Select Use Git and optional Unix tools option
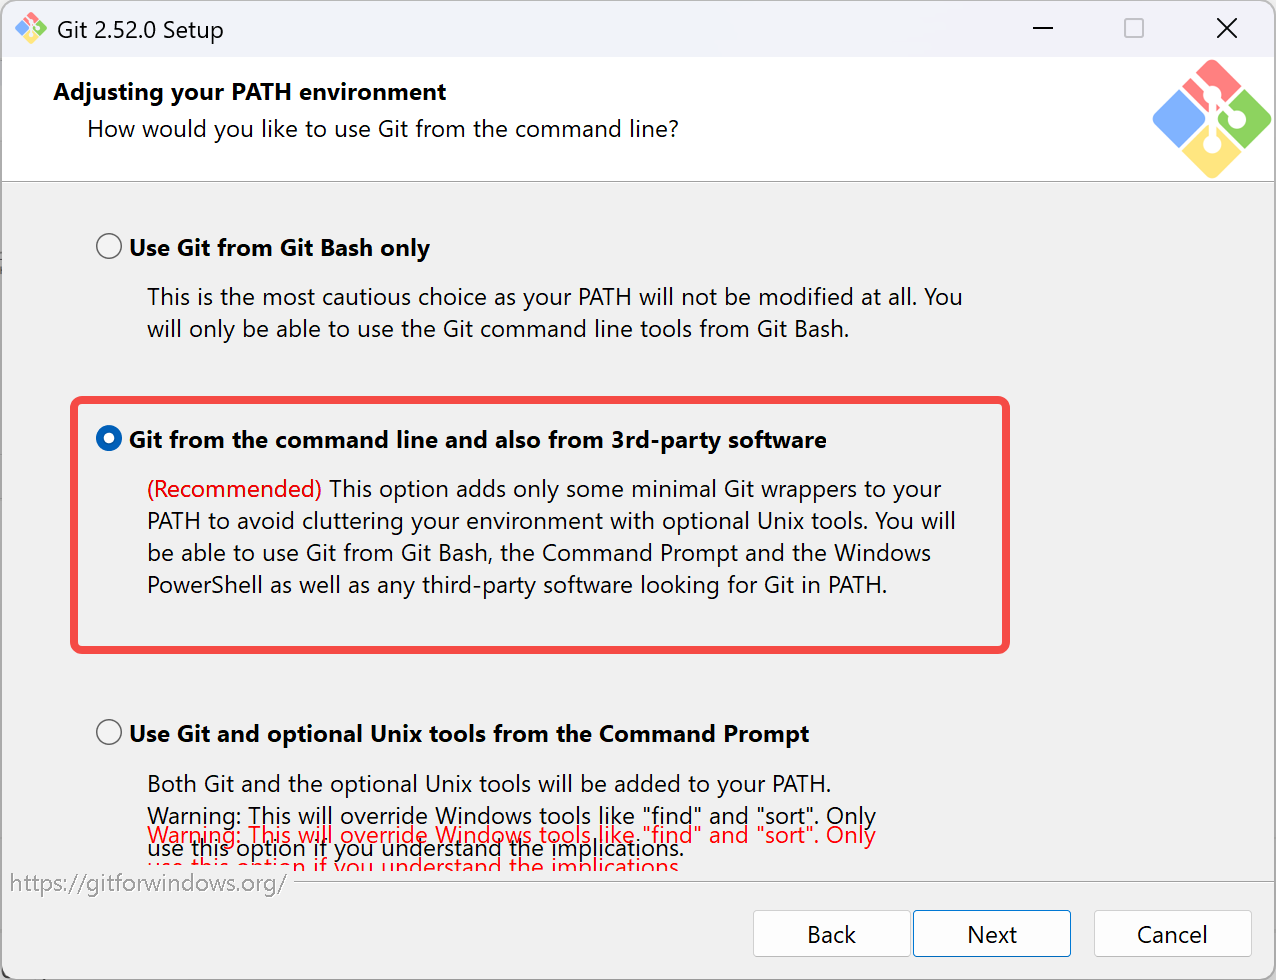1276x980 pixels. [x=452, y=733]
